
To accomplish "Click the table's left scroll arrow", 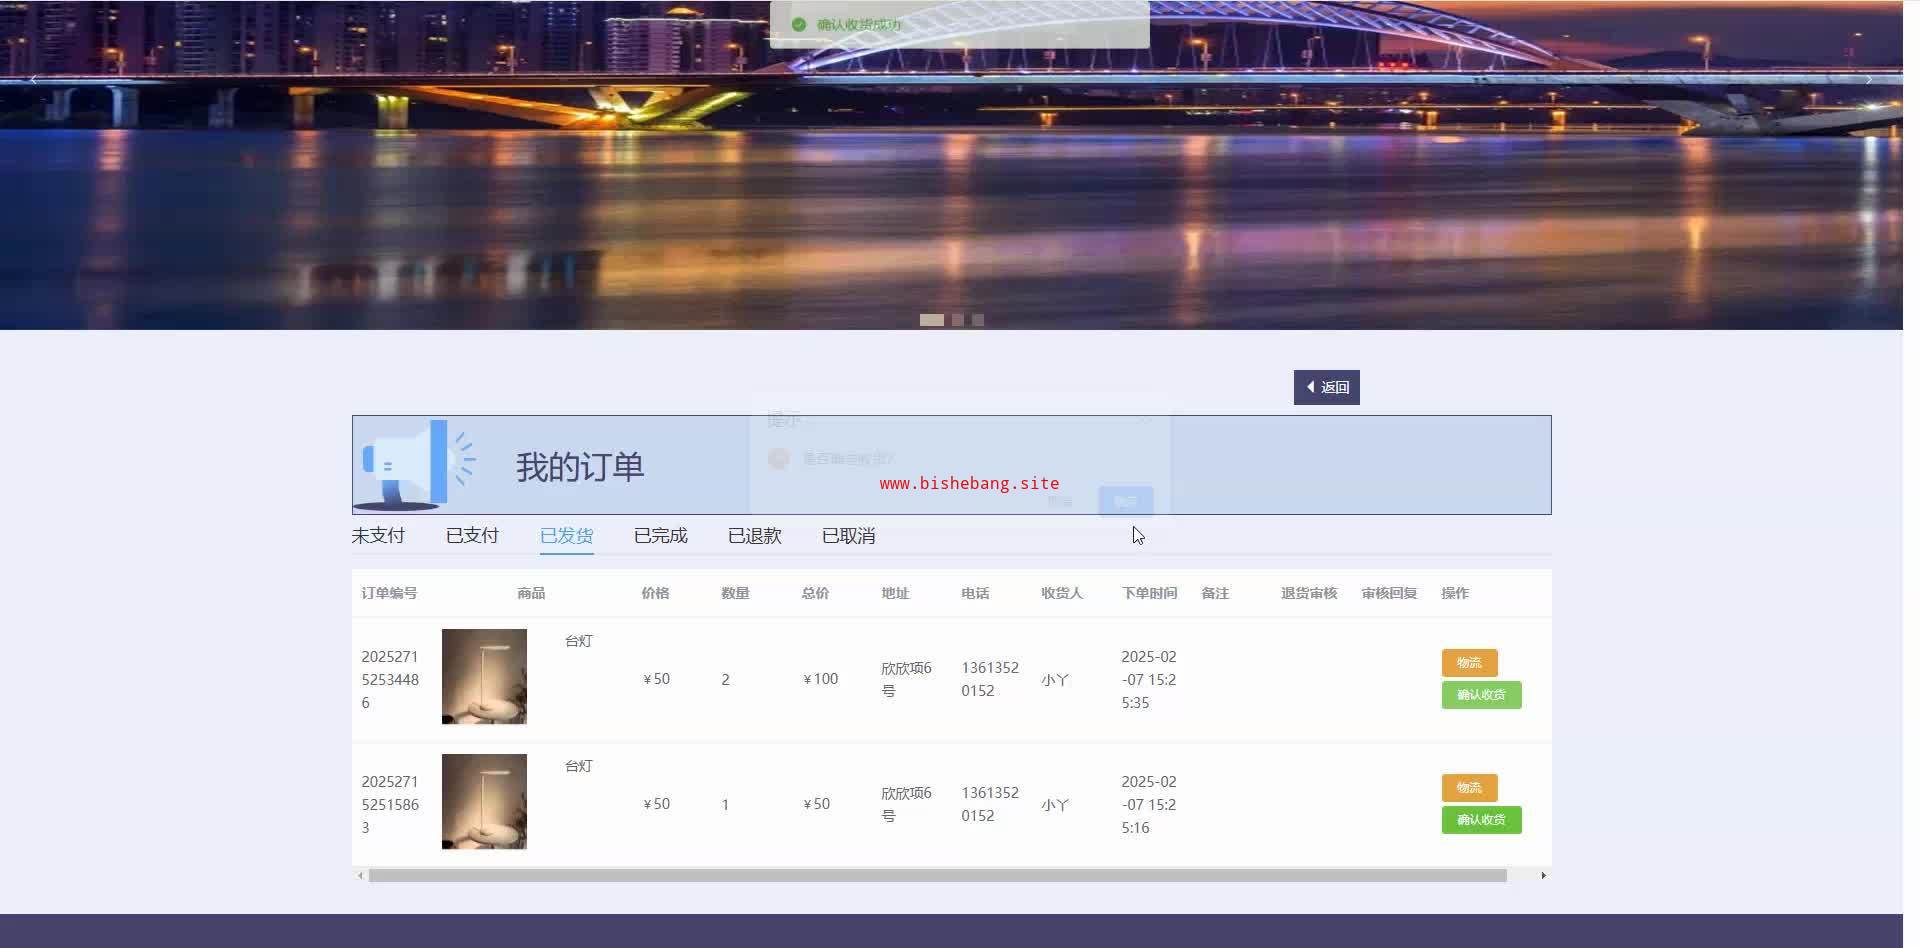I will (x=360, y=876).
